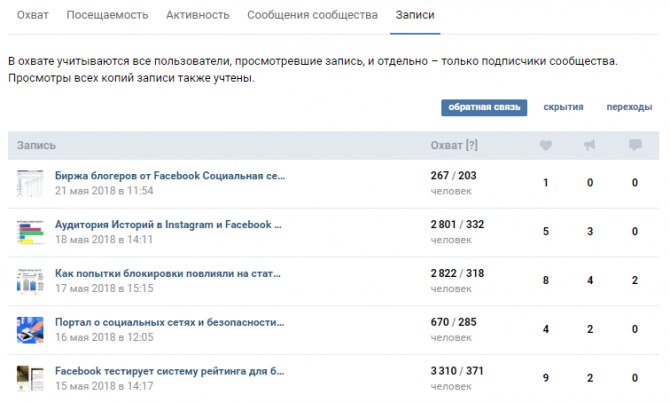Open the Охват [?] help hint

[472, 145]
